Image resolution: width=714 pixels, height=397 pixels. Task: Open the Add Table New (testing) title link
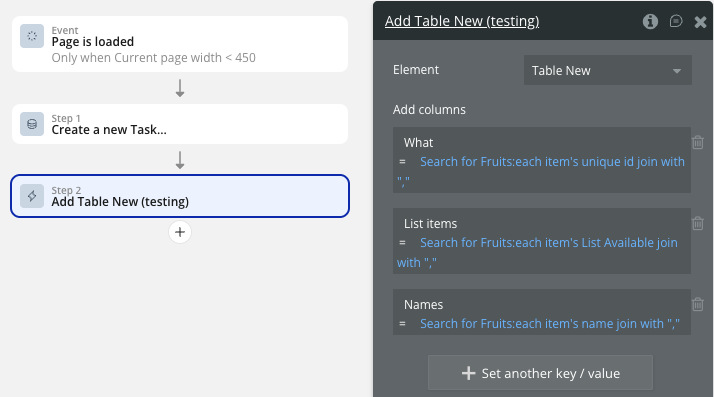[462, 21]
